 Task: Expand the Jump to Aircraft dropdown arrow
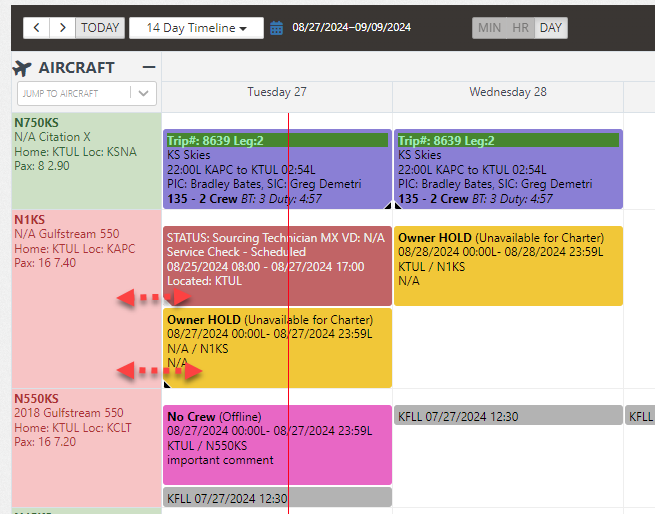(145, 93)
